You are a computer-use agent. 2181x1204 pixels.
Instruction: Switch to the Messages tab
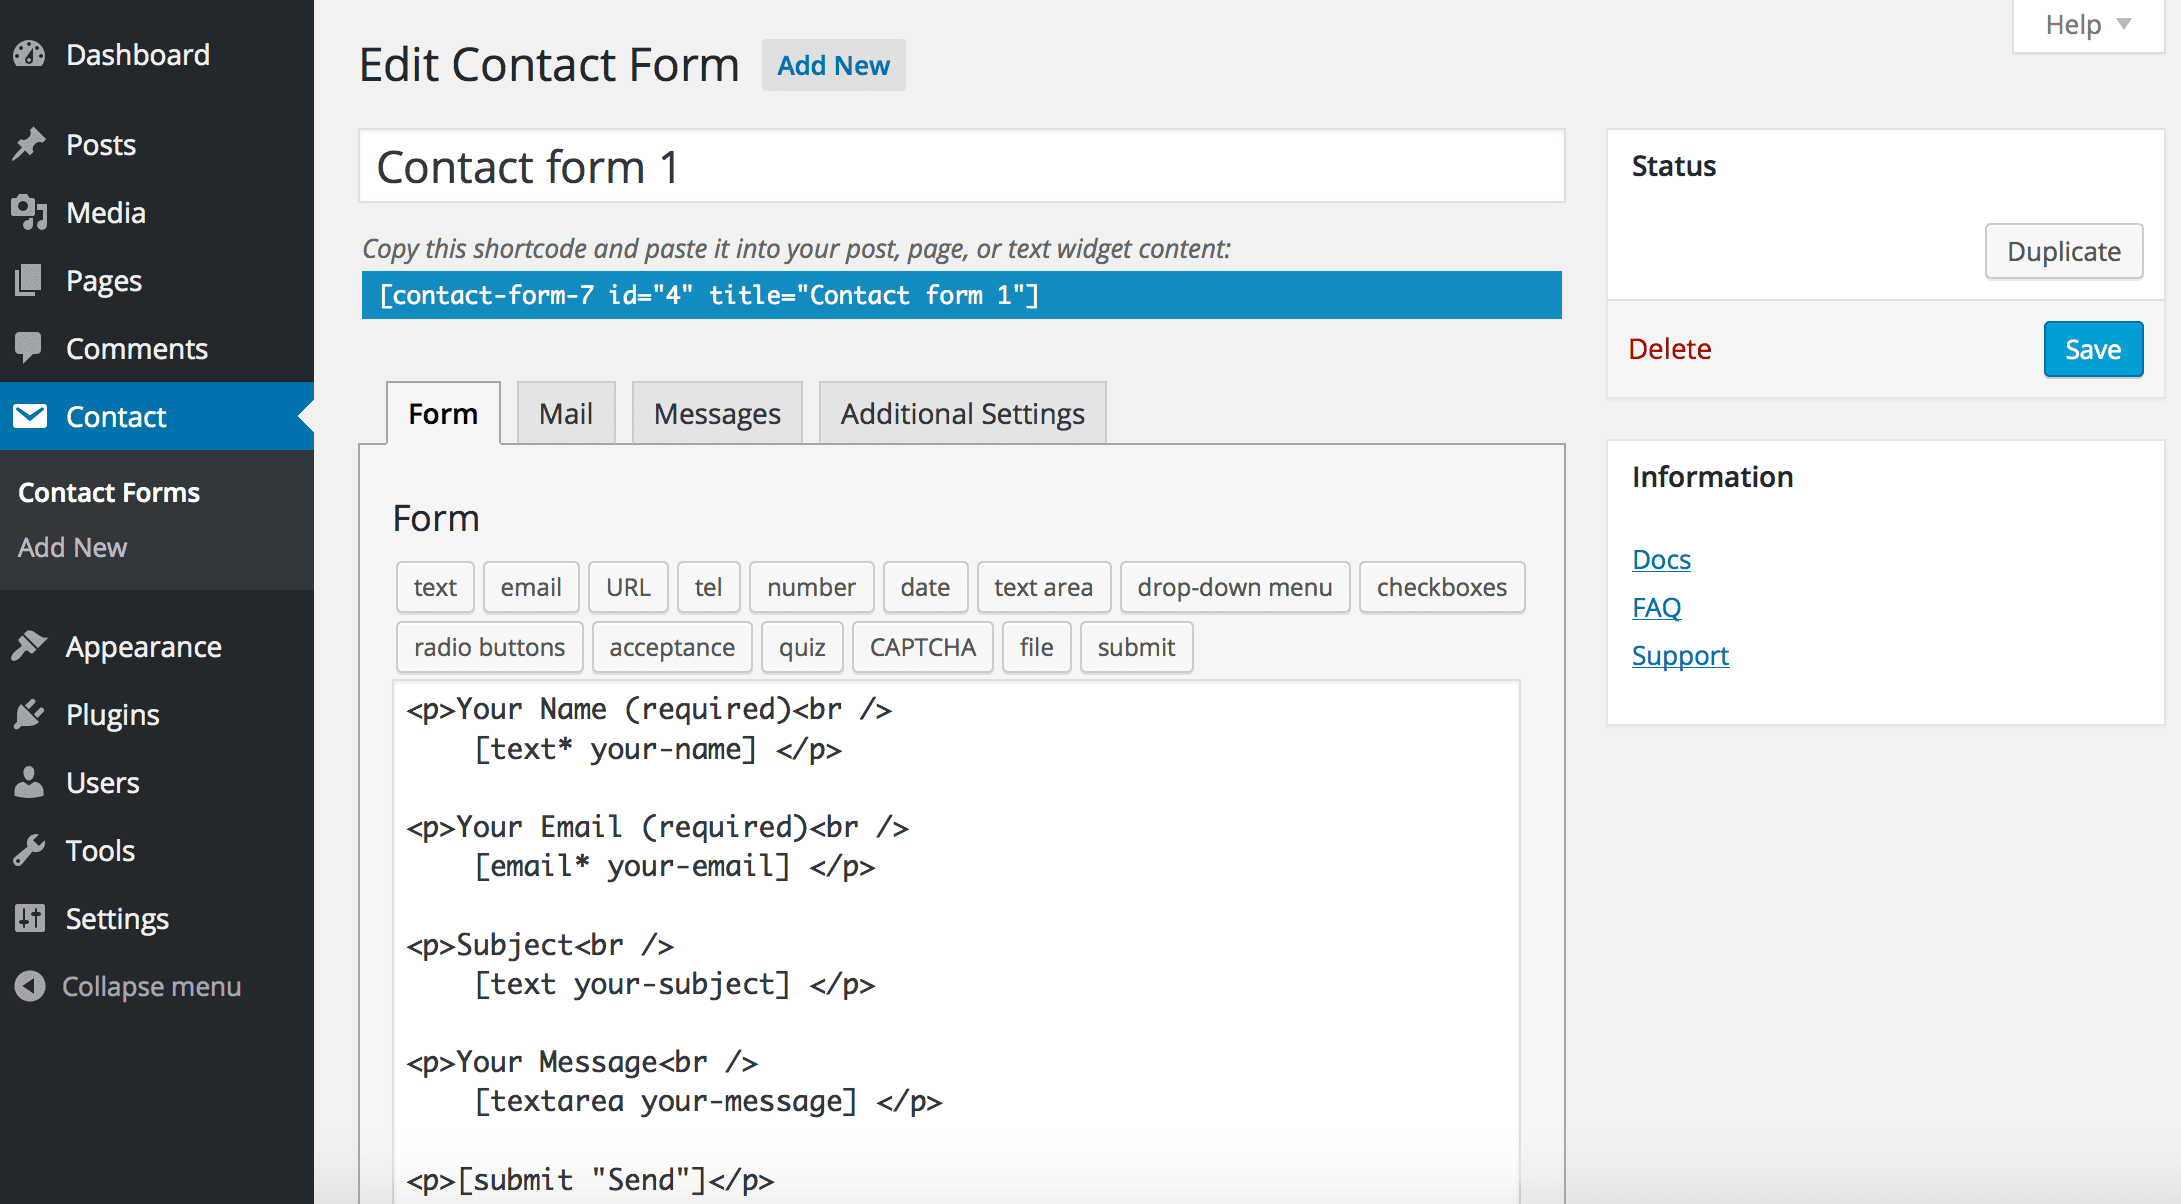tap(718, 414)
